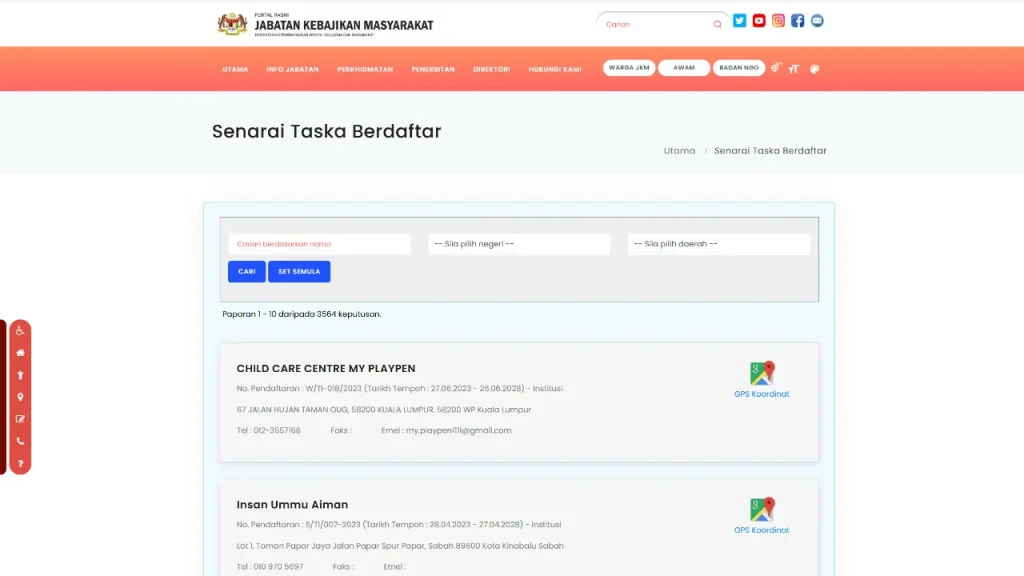The width and height of the screenshot is (1024, 576).
Task: Open the Instagram profile icon
Action: point(778,21)
